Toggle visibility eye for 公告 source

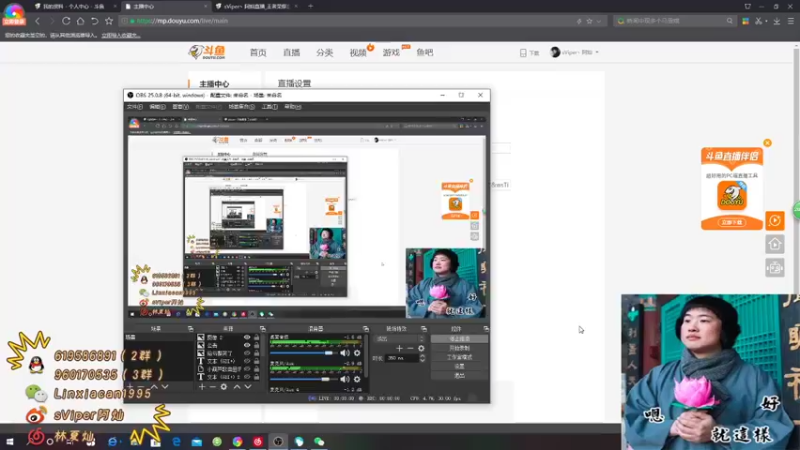tap(247, 345)
